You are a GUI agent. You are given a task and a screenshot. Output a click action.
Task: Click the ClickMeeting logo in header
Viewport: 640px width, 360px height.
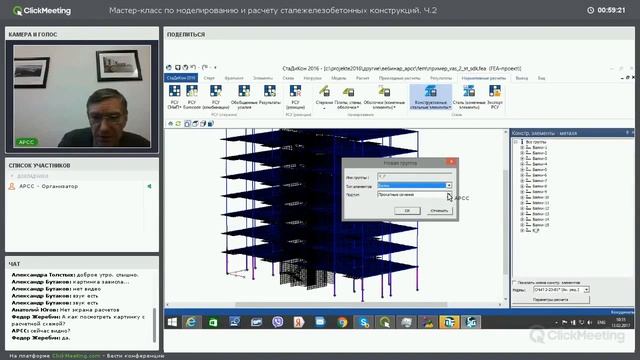click(42, 11)
